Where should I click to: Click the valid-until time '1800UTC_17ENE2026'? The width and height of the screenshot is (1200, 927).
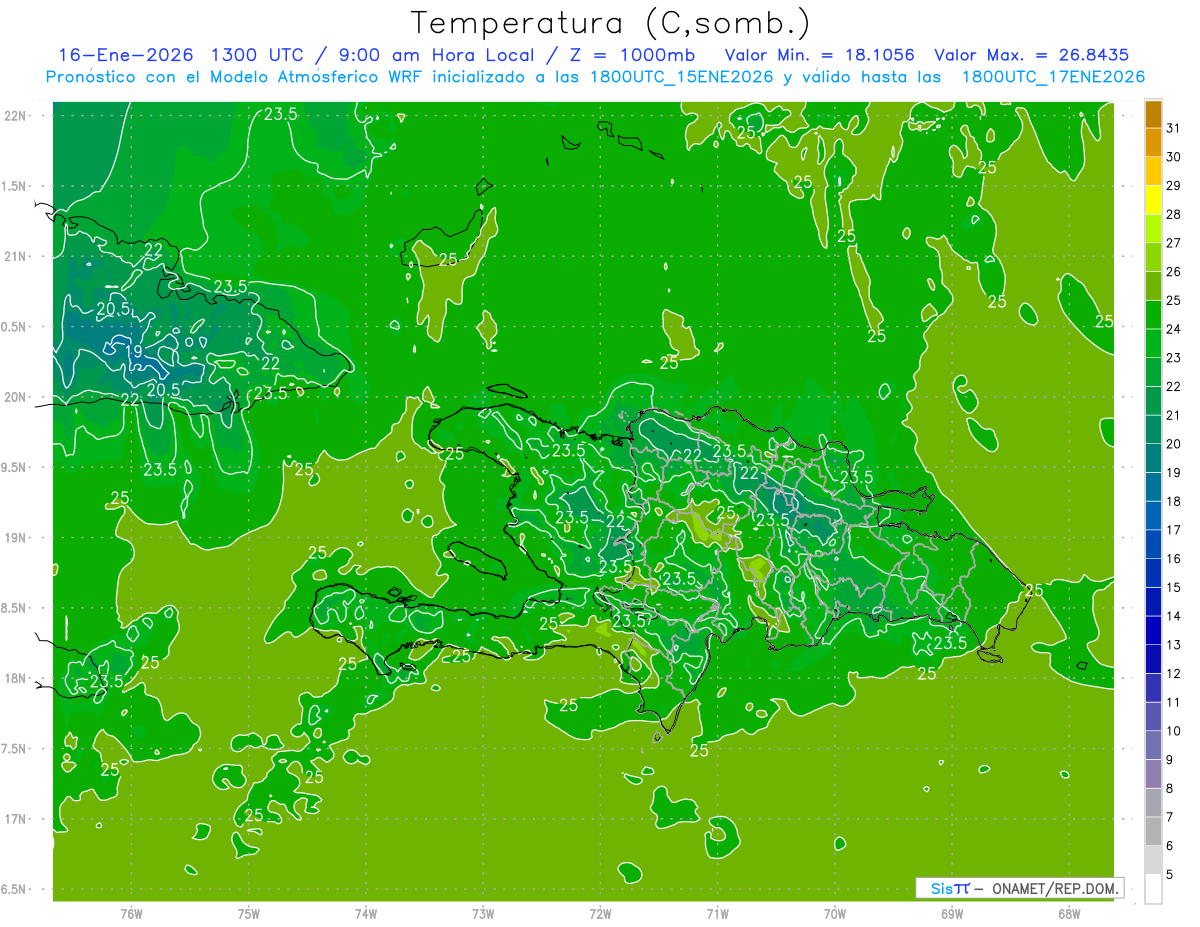pyautogui.click(x=1053, y=77)
